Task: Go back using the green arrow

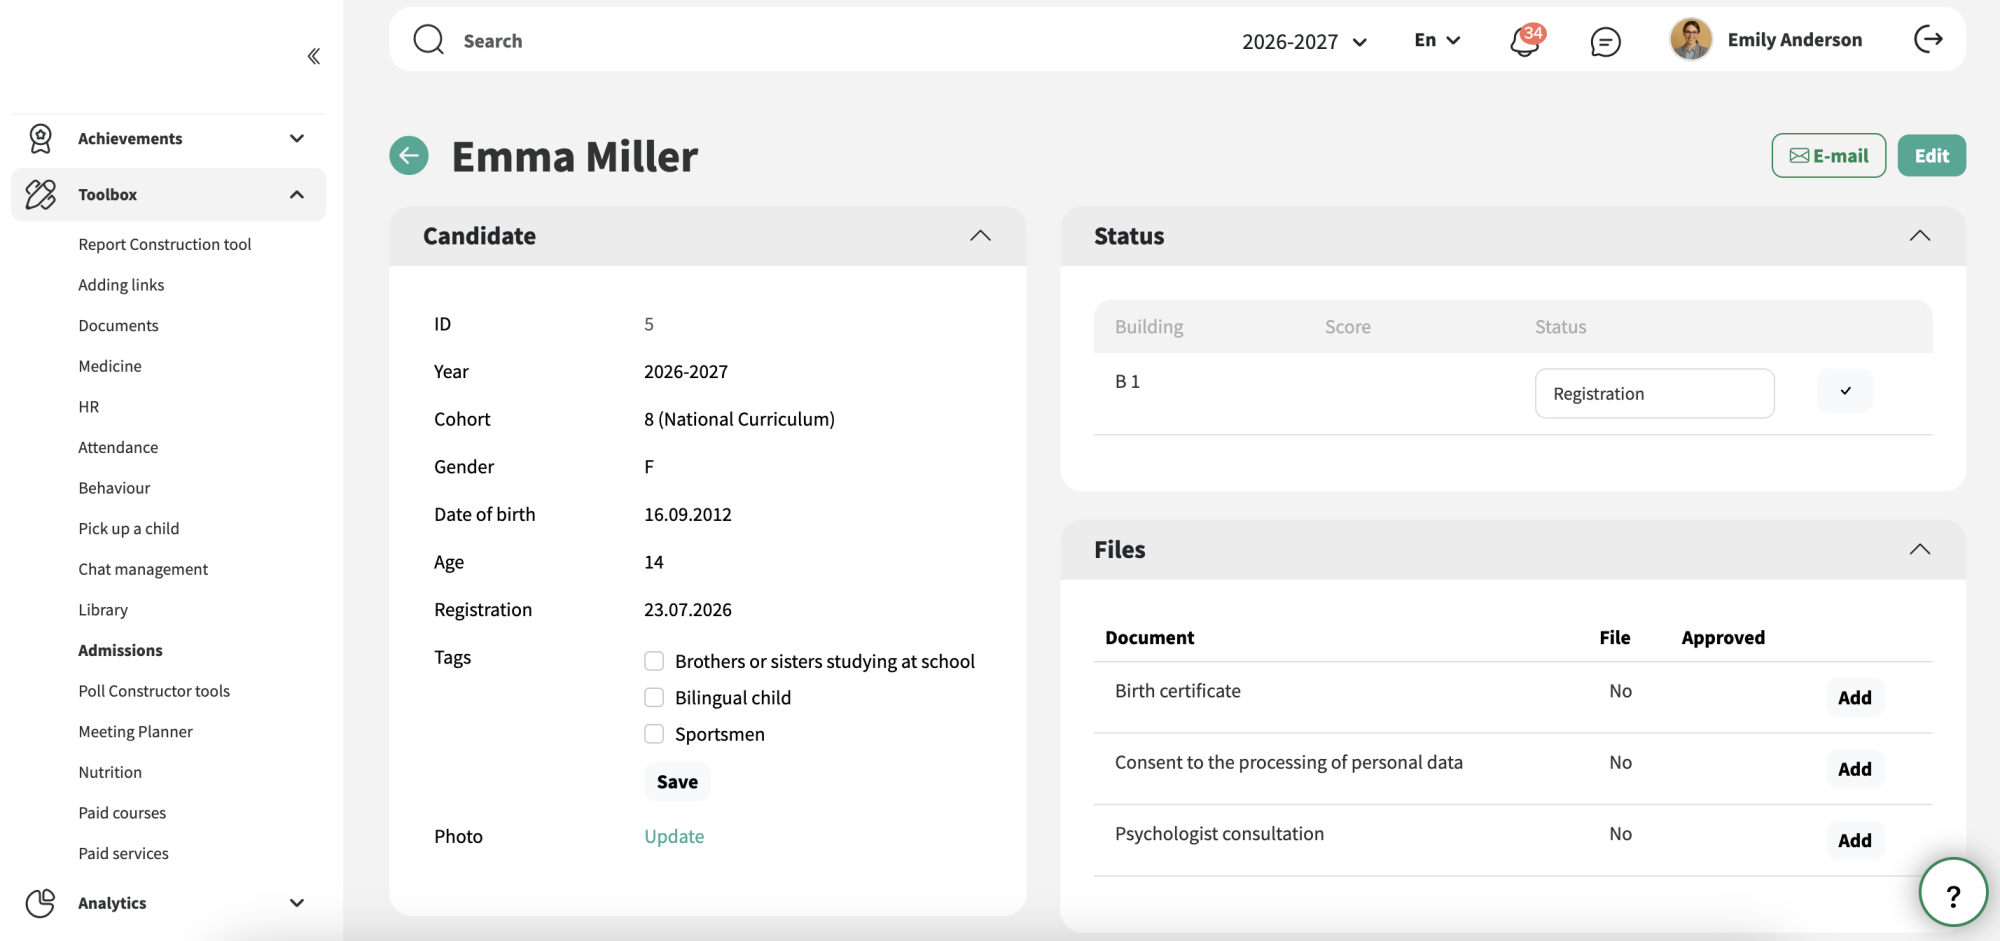Action: (x=409, y=155)
